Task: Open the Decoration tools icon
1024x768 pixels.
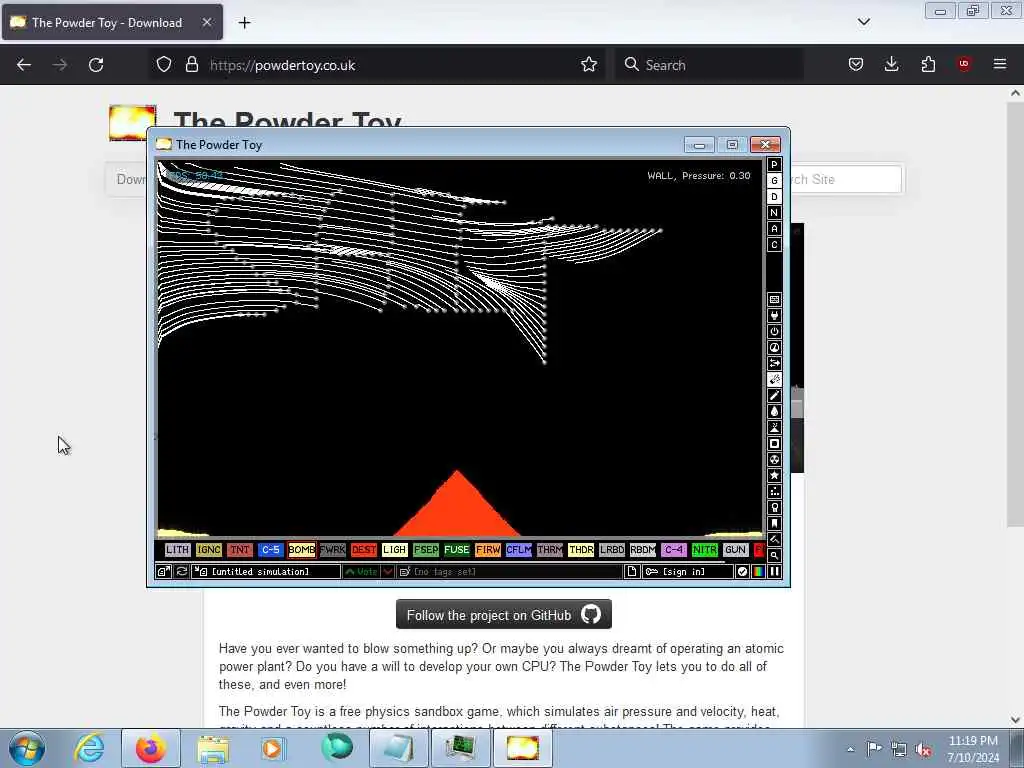Action: [774, 539]
